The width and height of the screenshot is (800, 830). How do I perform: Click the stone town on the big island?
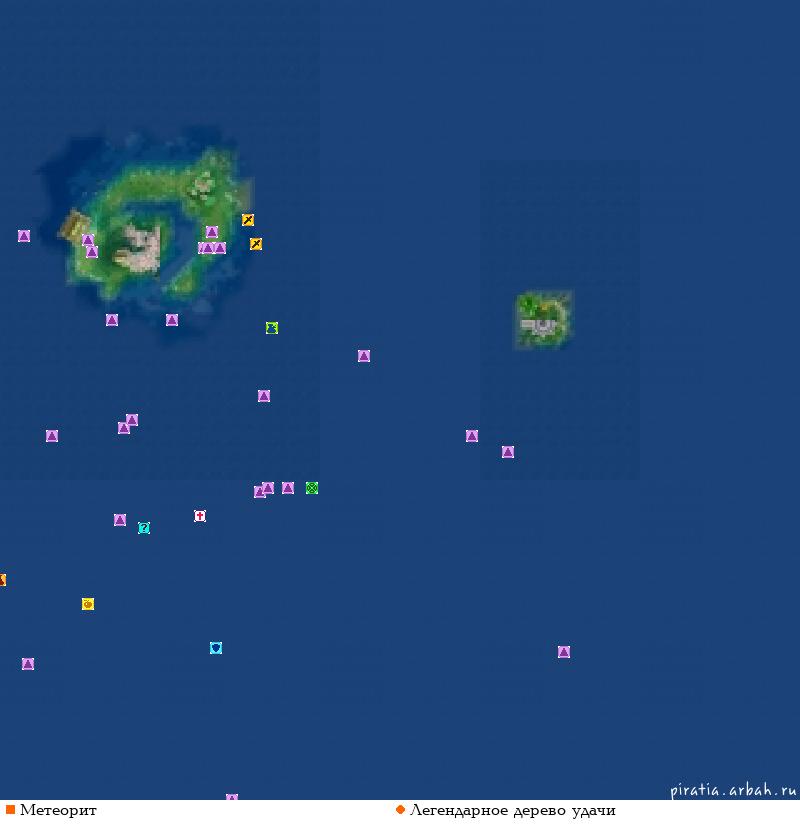click(x=139, y=248)
